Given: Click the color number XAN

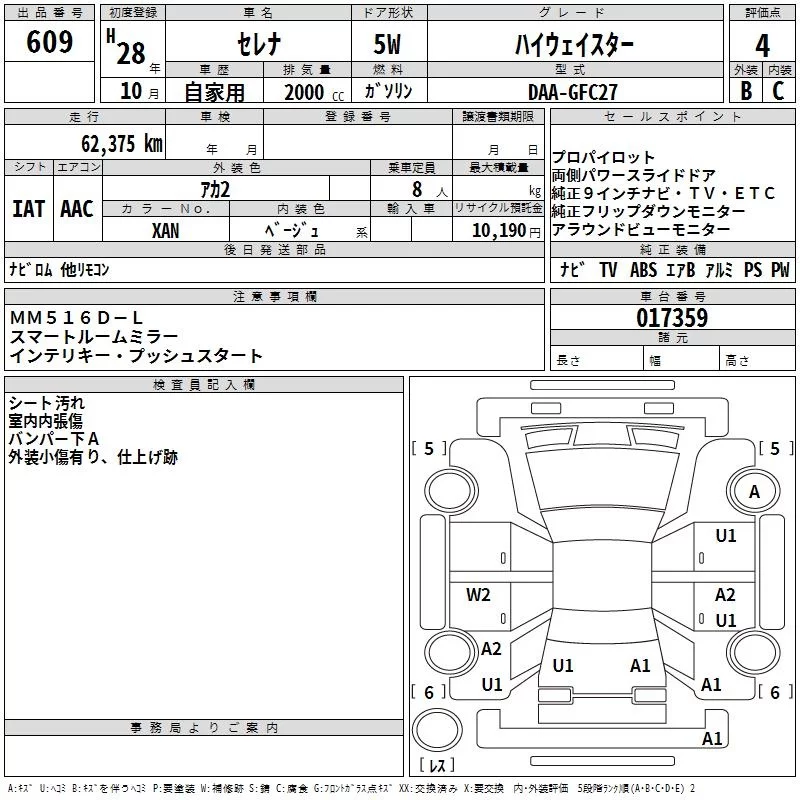Looking at the screenshot, I should point(165,231).
